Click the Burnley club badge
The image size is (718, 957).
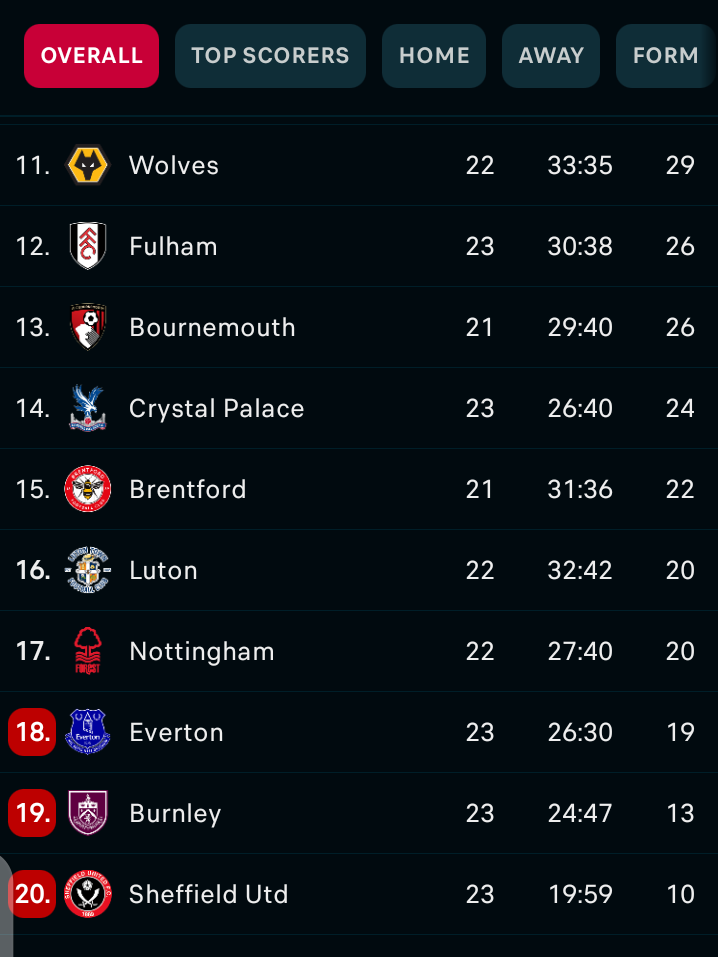click(x=88, y=813)
